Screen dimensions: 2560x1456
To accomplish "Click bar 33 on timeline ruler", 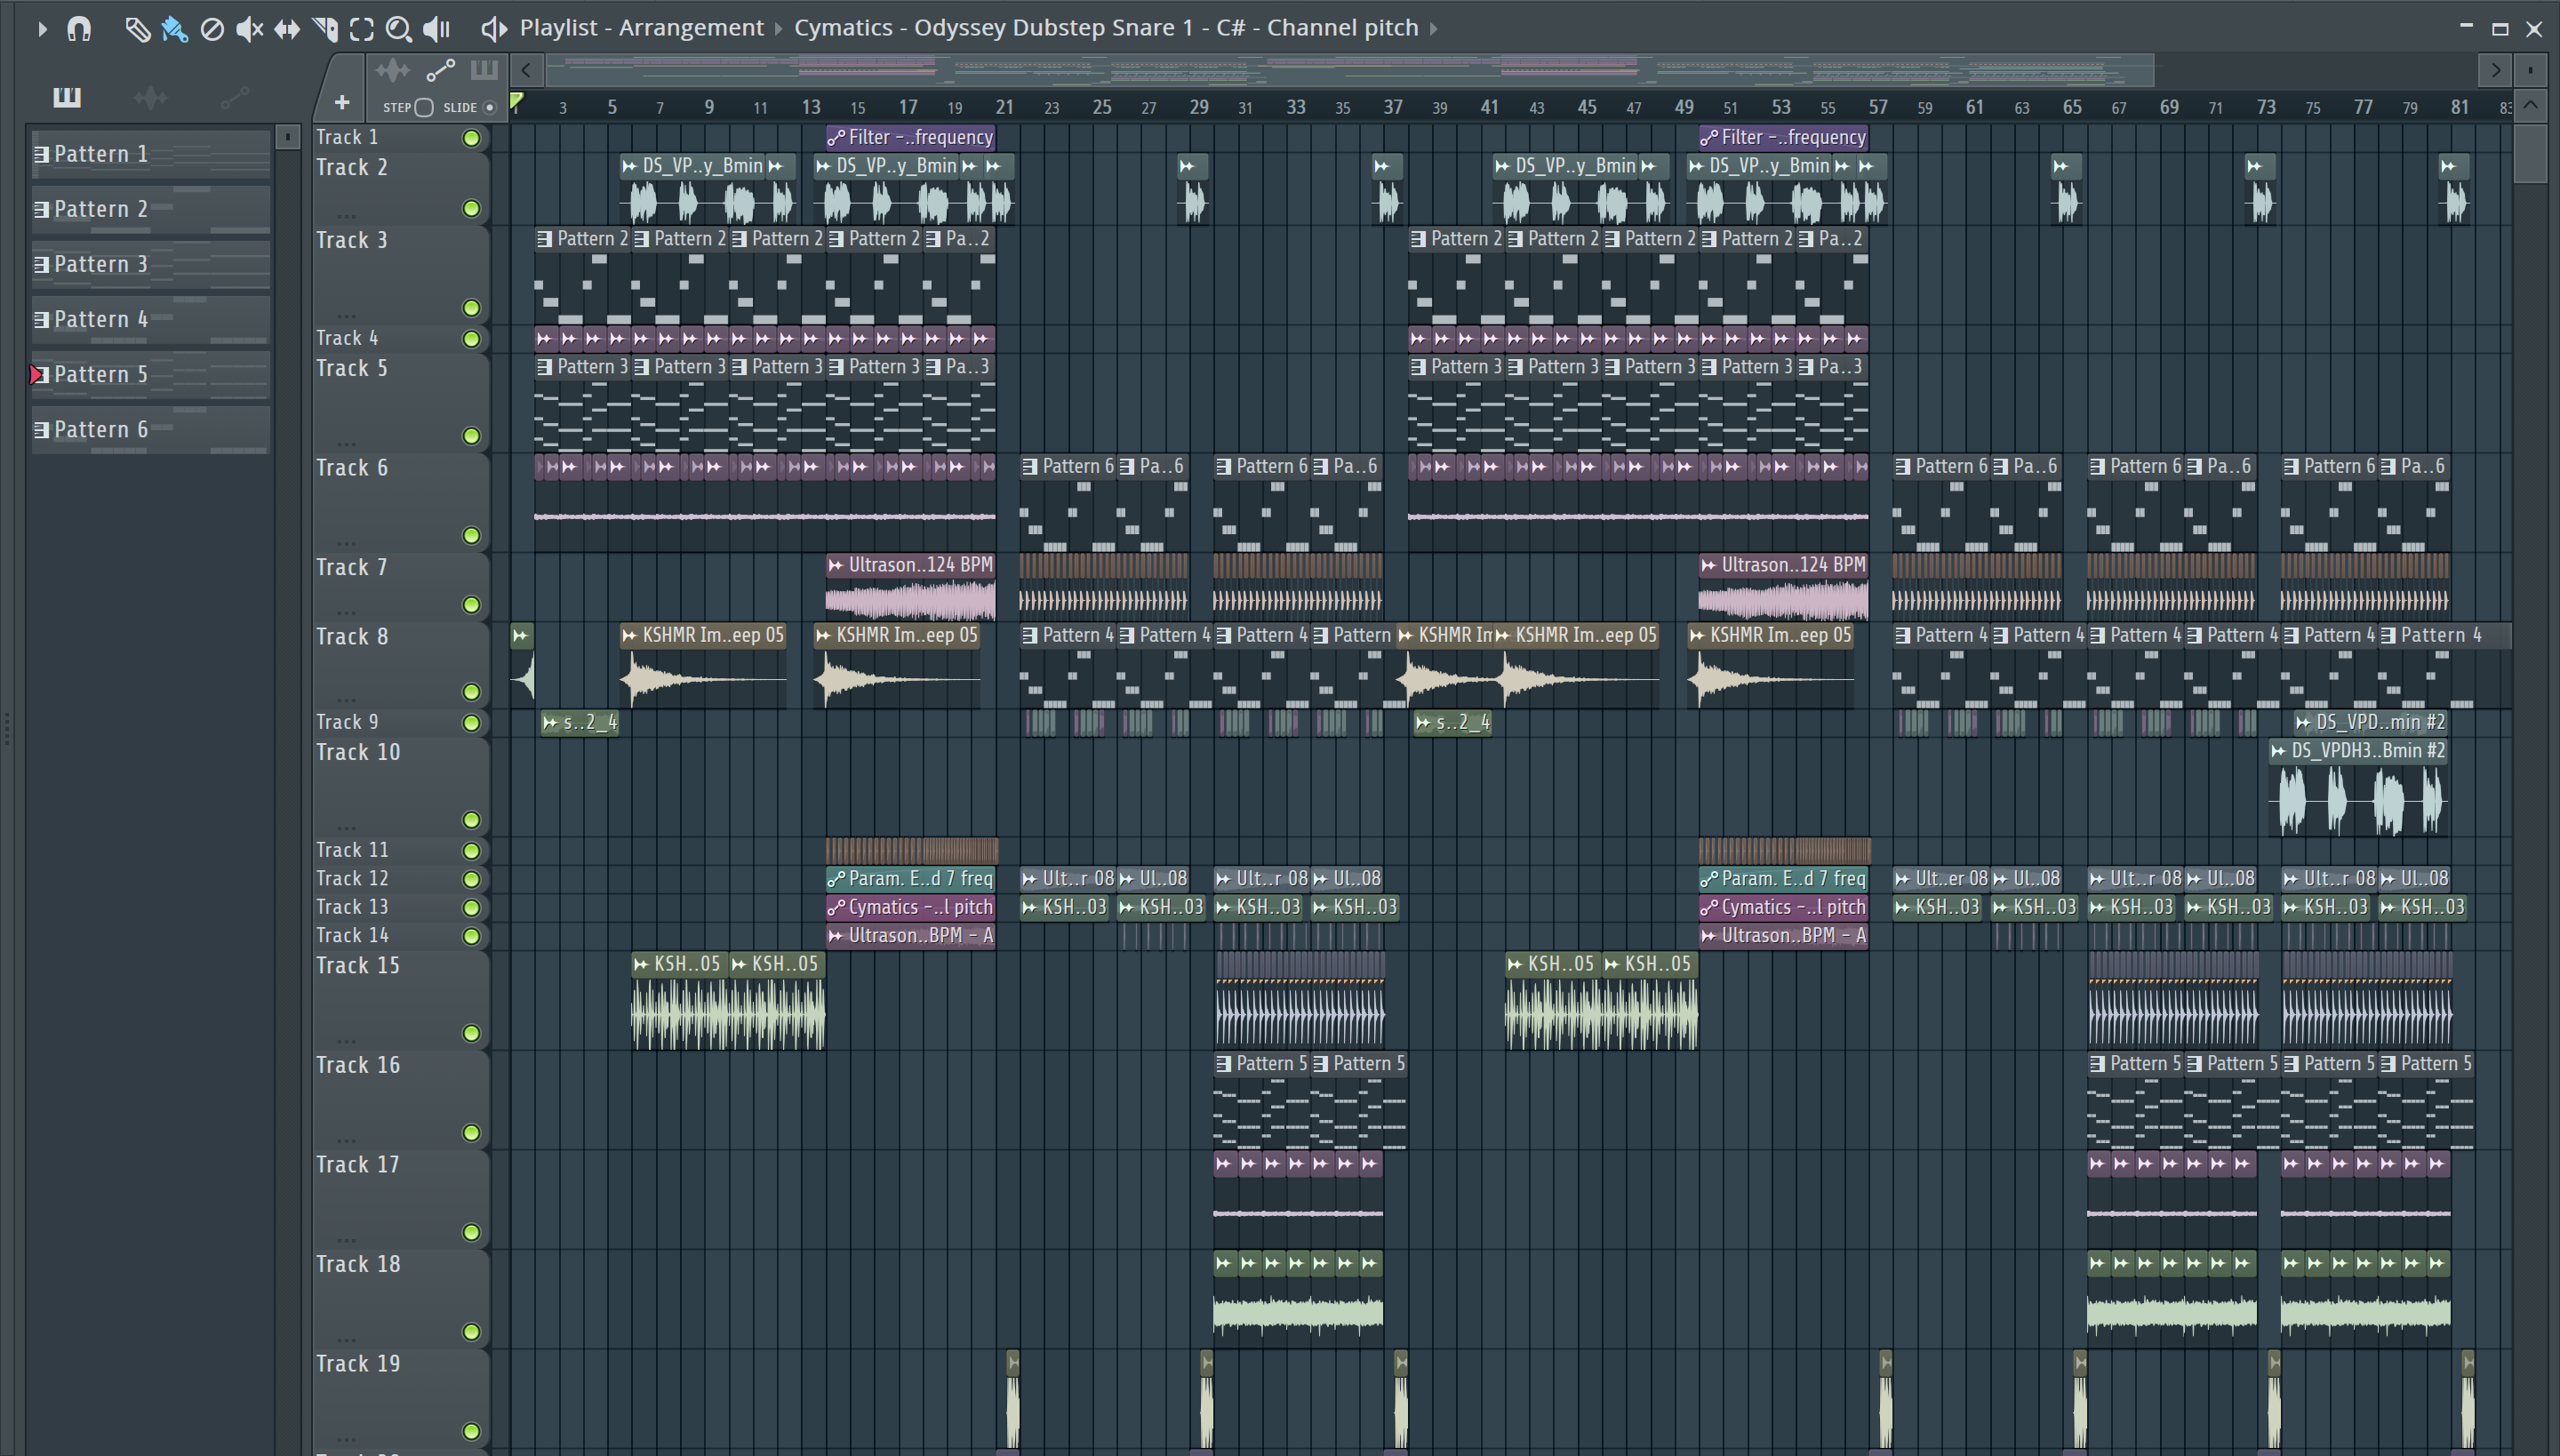I will [x=1295, y=107].
